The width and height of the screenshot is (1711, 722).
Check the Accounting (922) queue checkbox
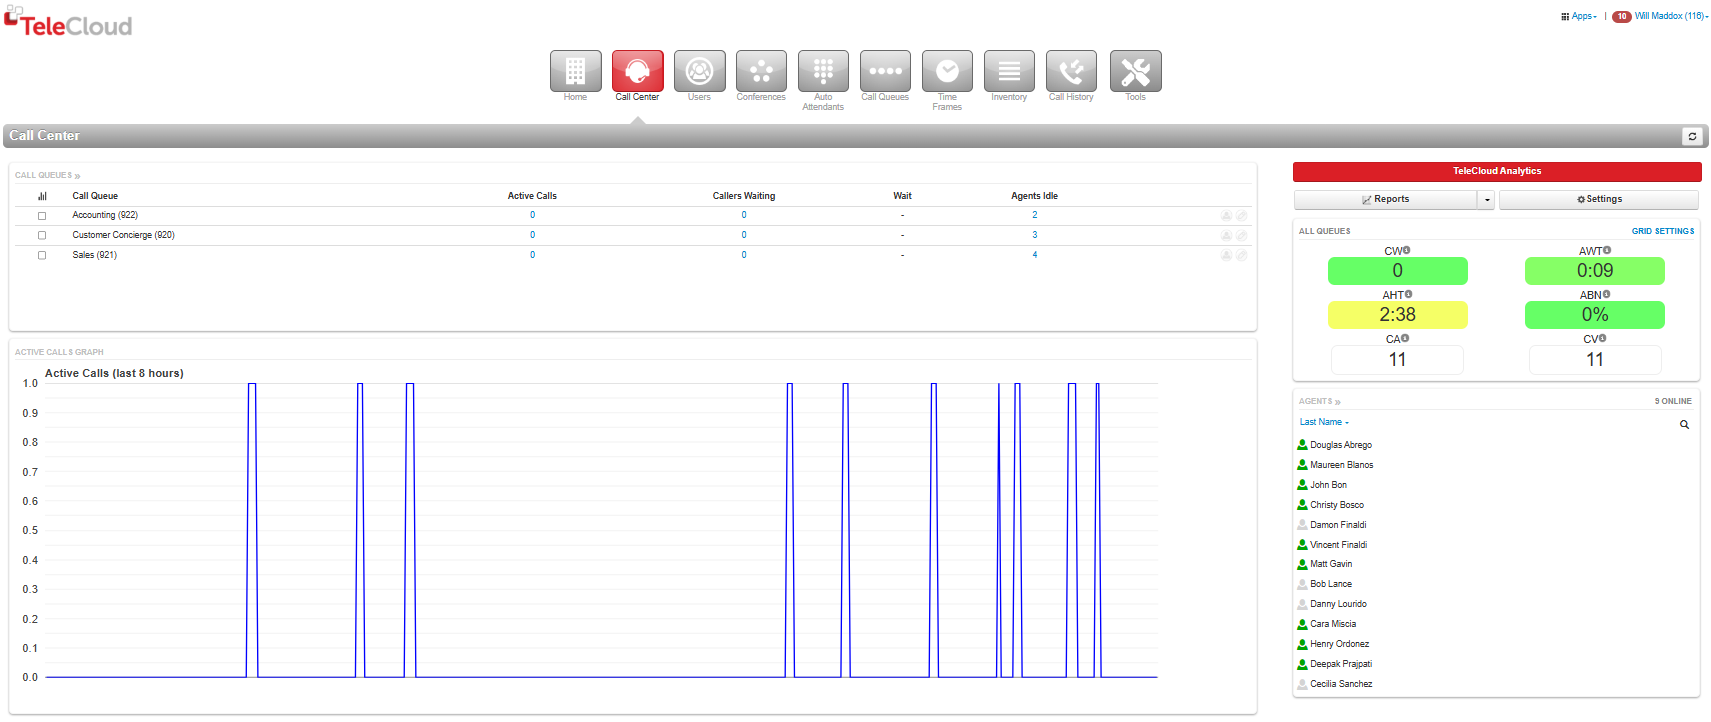coord(42,216)
